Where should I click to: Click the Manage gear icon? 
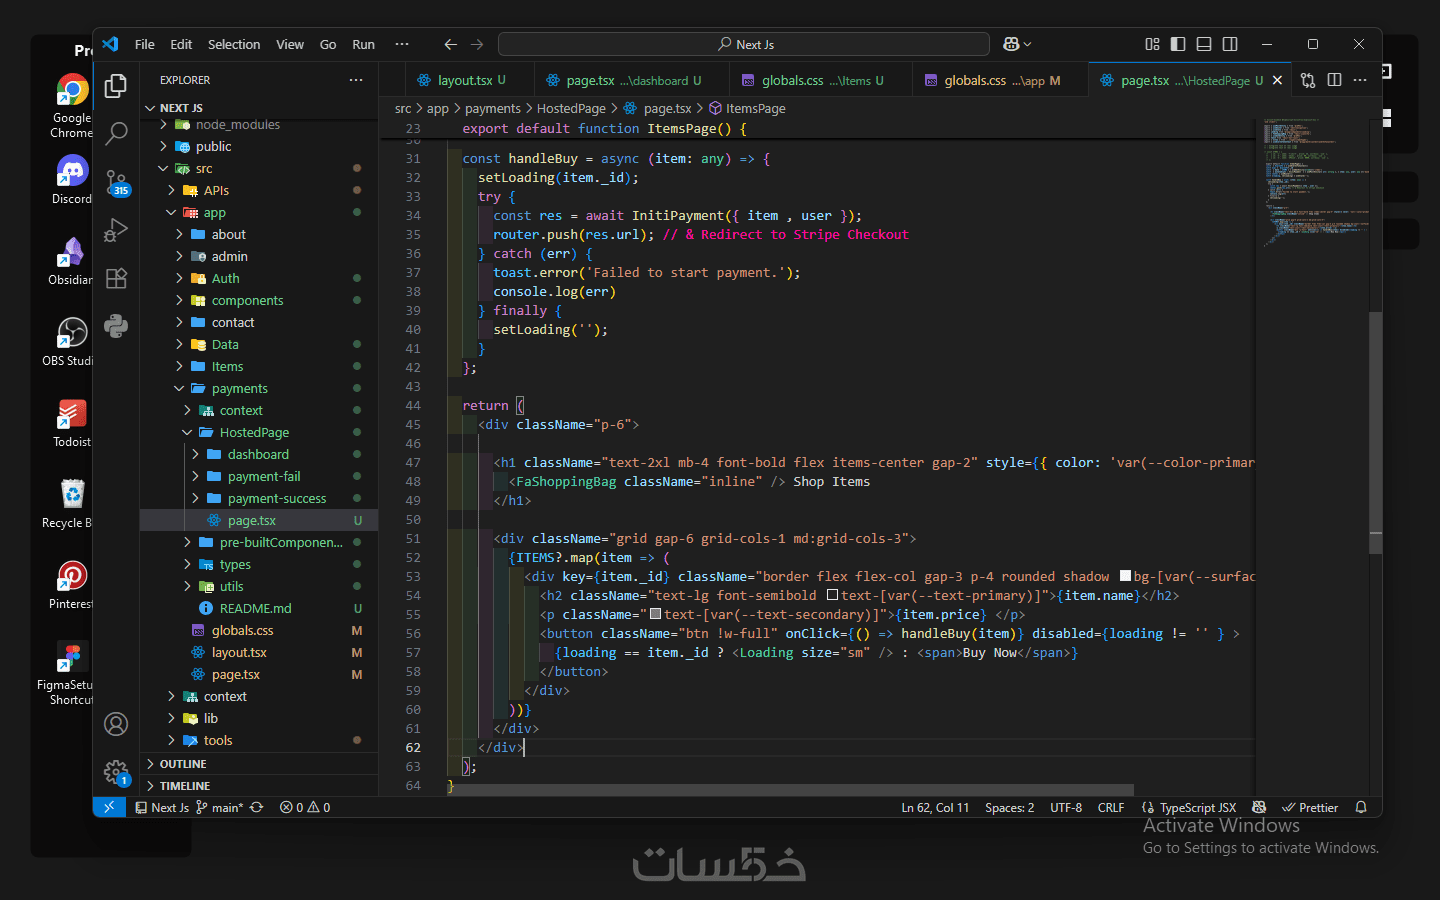pyautogui.click(x=116, y=771)
